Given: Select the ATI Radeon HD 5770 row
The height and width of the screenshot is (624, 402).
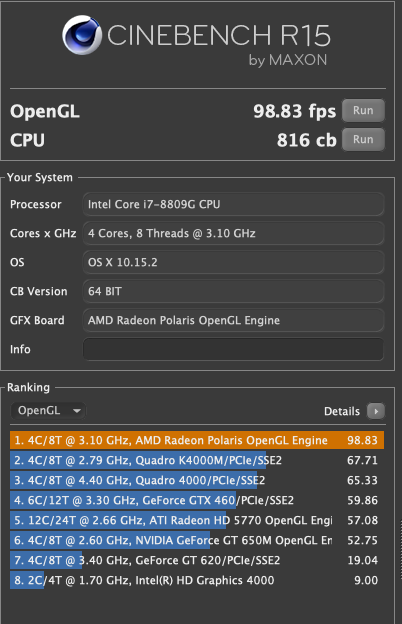Looking at the screenshot, I should pyautogui.click(x=197, y=520).
